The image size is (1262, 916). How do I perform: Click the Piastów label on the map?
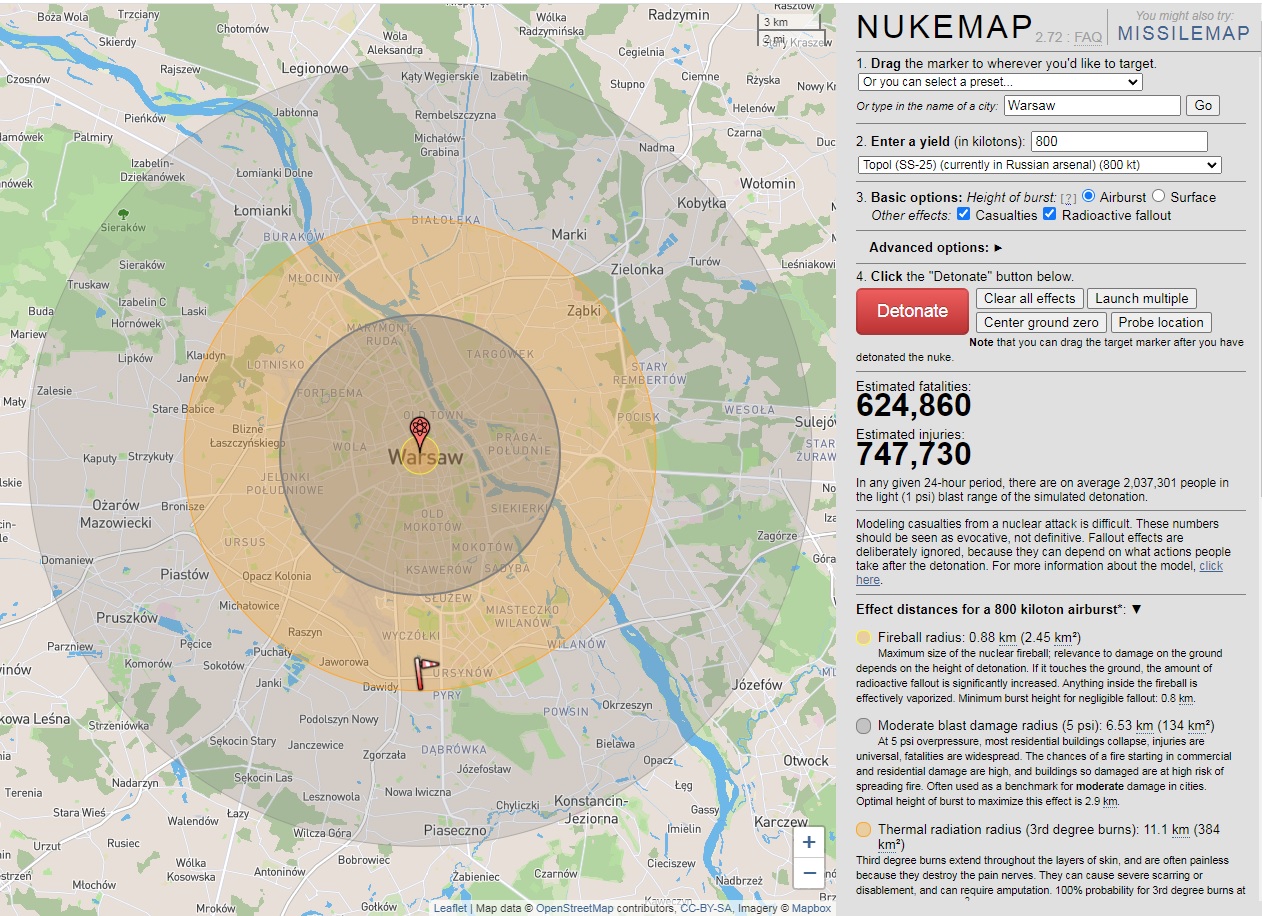tap(185, 575)
